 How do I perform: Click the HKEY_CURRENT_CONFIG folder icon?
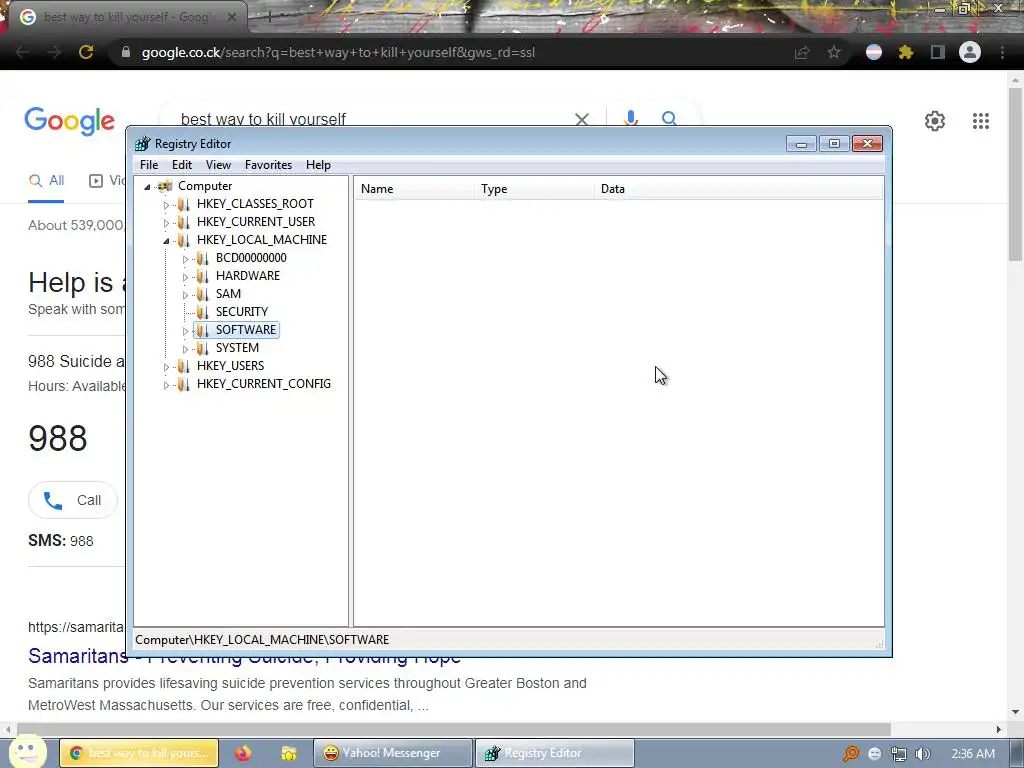coord(184,384)
